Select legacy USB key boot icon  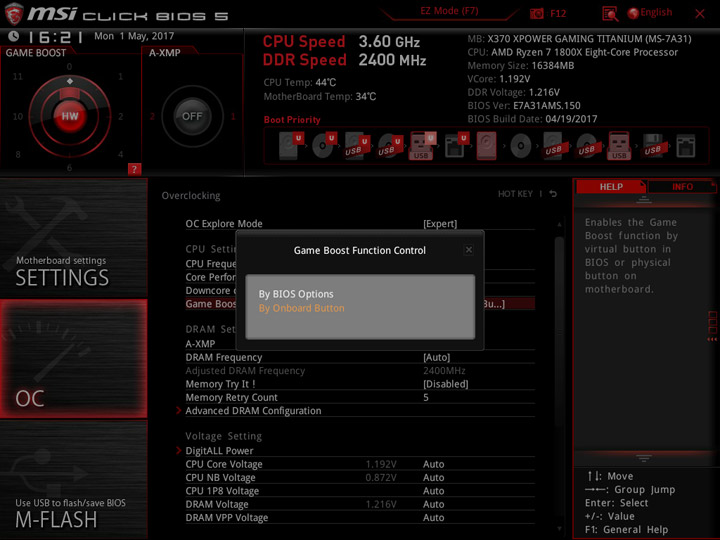(619, 146)
